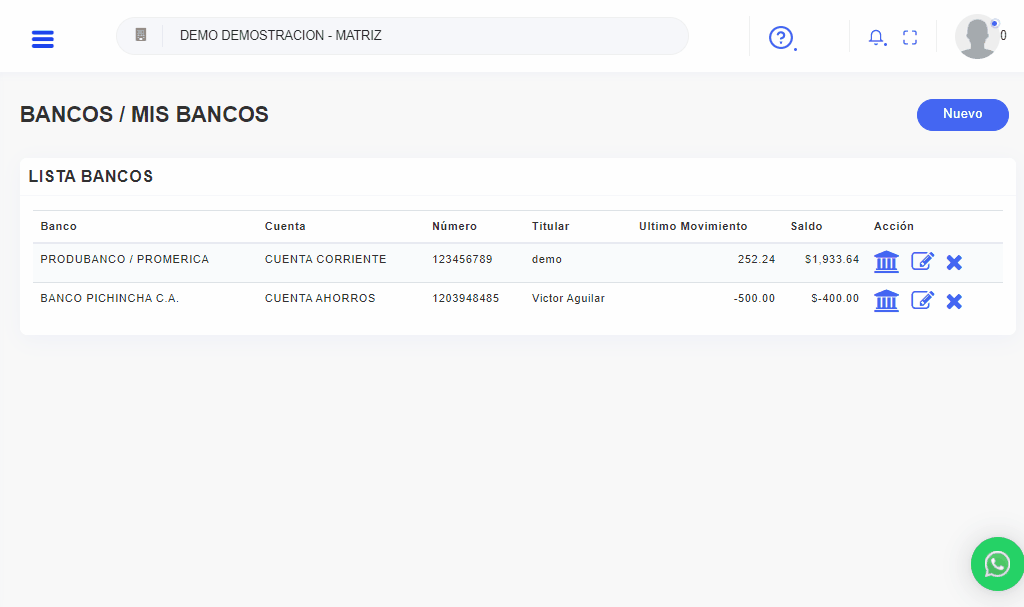Open the hamburger navigation menu
Screen dimensions: 1024x607
(43, 39)
